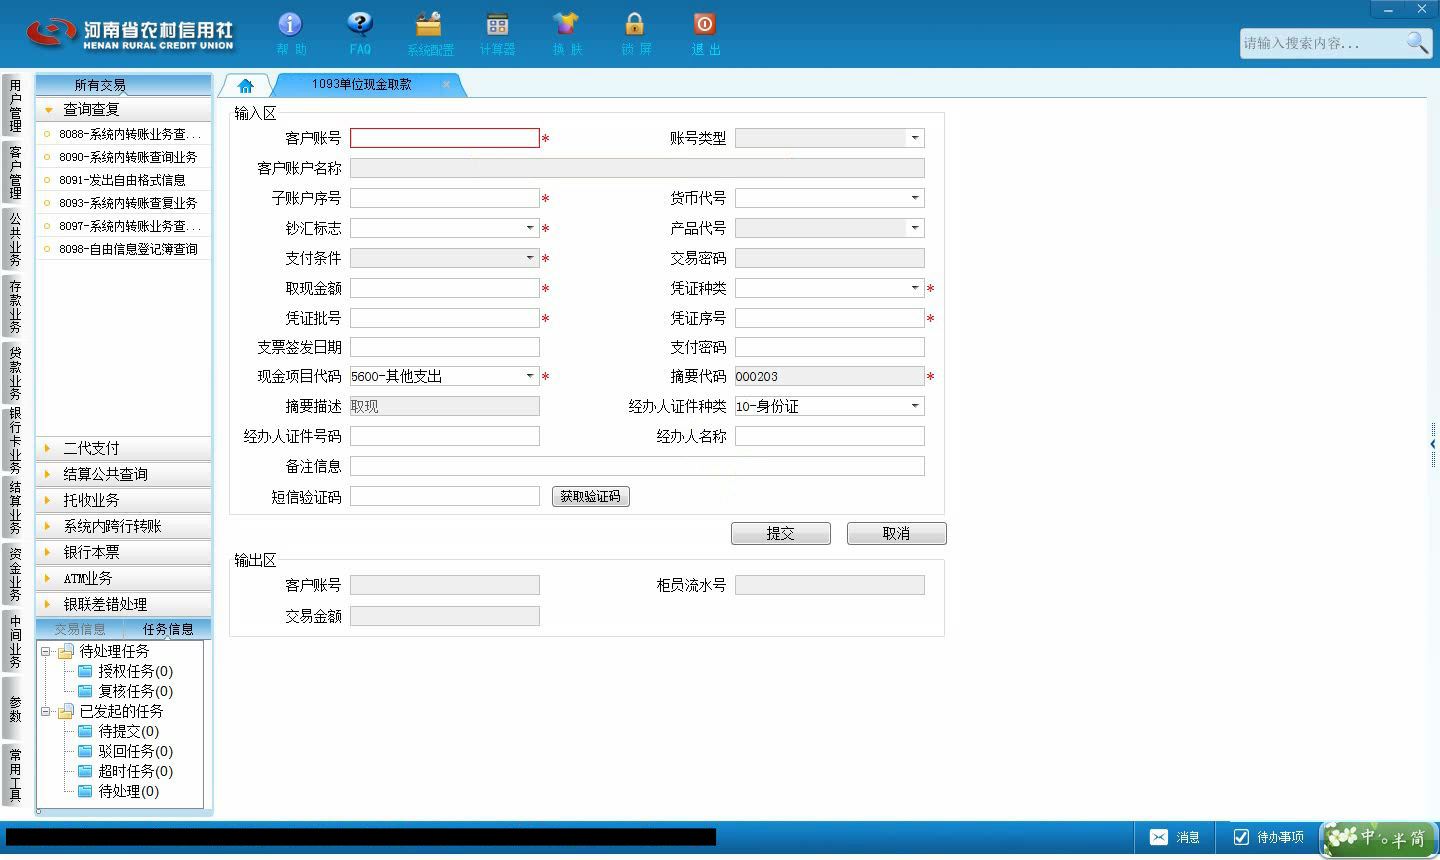The width and height of the screenshot is (1440, 860).
Task: Click the search magnifier icon
Action: point(1417,43)
